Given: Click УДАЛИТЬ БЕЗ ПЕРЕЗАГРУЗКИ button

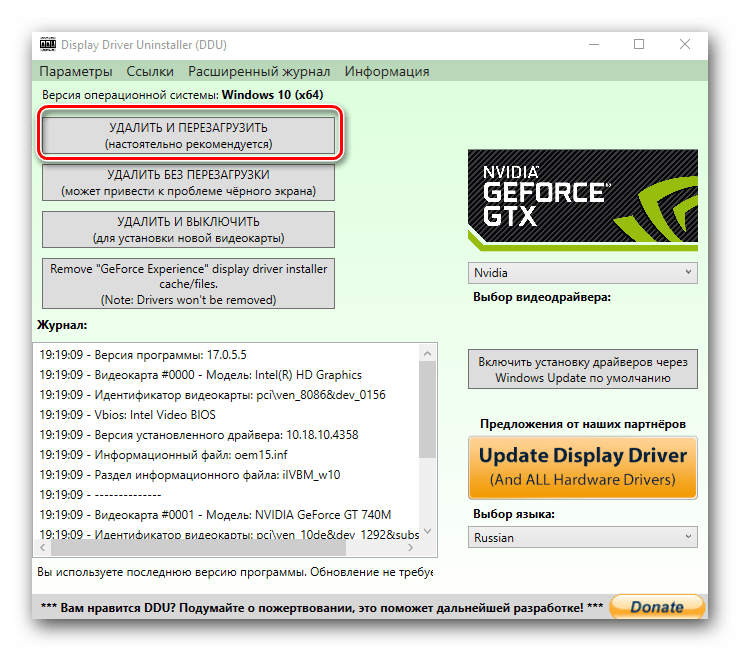Looking at the screenshot, I should coord(188,182).
